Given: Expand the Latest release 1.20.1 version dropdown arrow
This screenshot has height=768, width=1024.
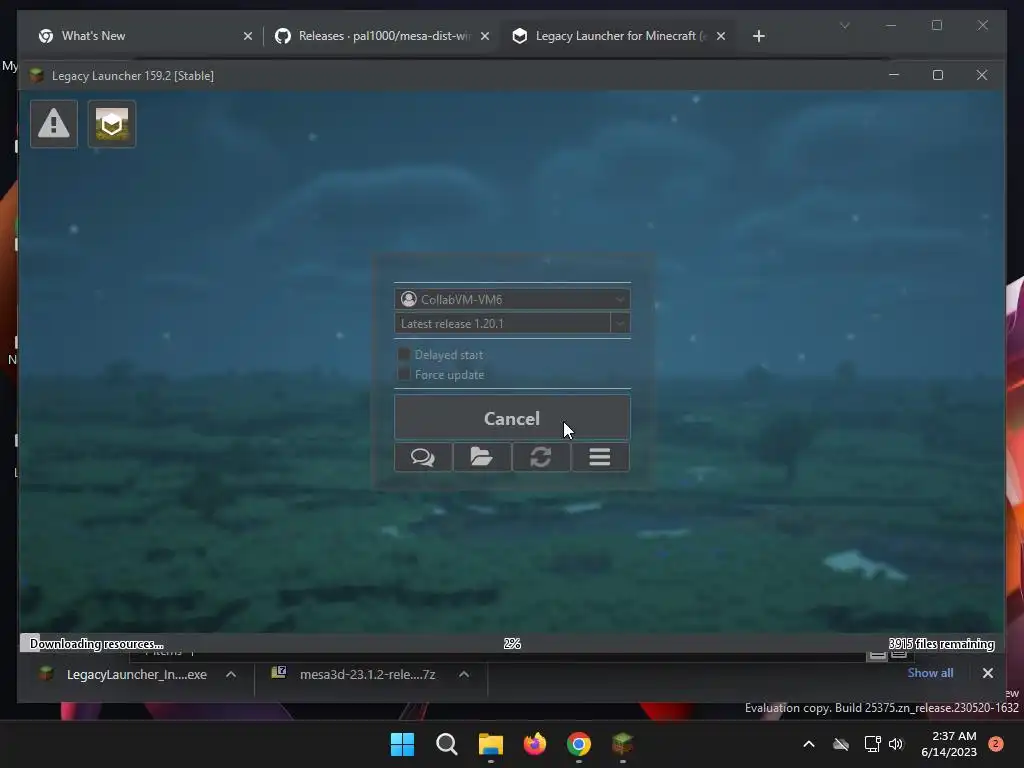Looking at the screenshot, I should click(x=620, y=323).
